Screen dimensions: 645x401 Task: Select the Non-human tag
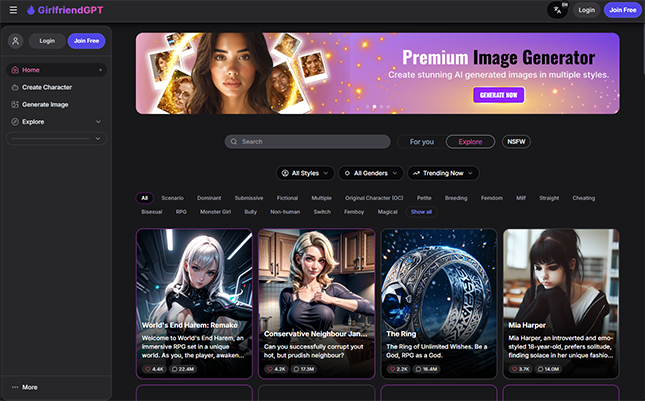tap(285, 212)
